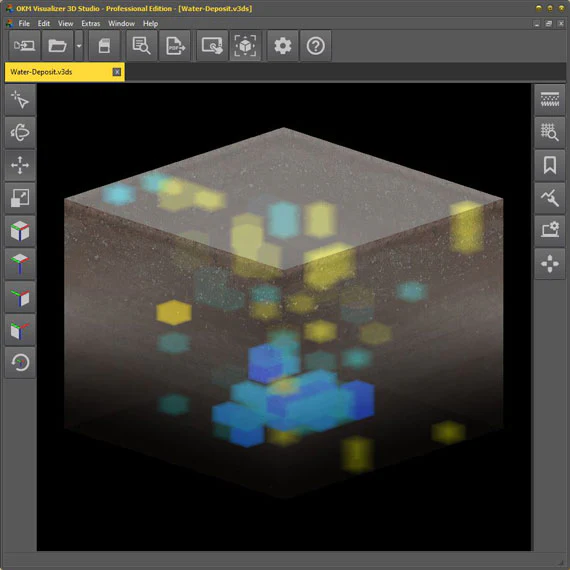Open the File menu
This screenshot has height=570, width=570.
coord(24,24)
